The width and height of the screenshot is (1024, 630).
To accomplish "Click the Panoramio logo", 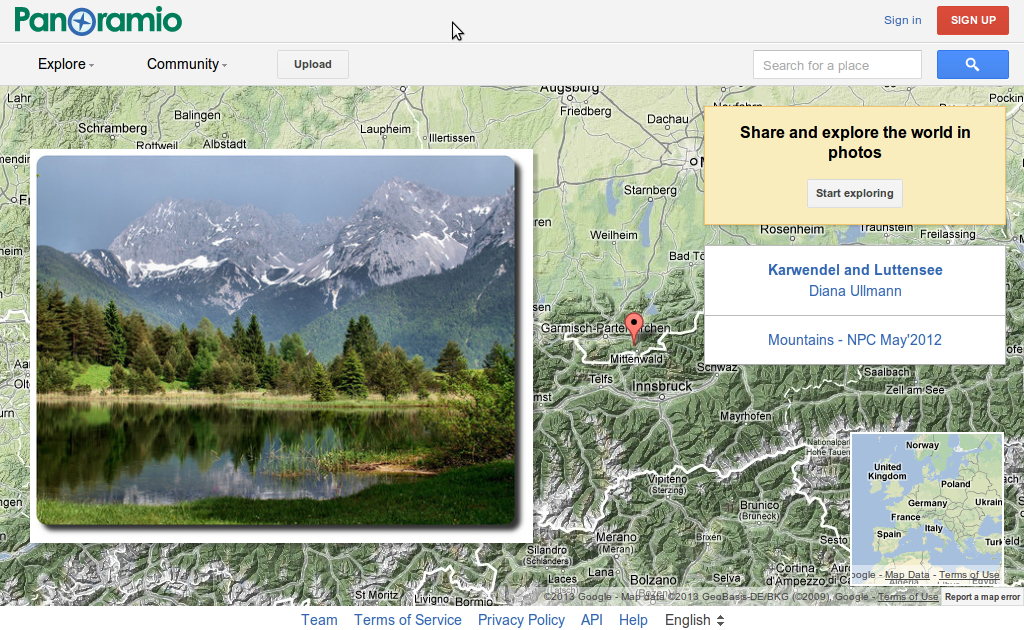I will click(98, 20).
